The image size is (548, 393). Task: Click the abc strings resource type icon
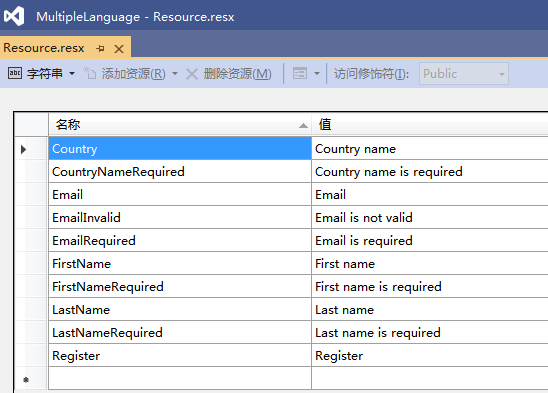coord(15,73)
